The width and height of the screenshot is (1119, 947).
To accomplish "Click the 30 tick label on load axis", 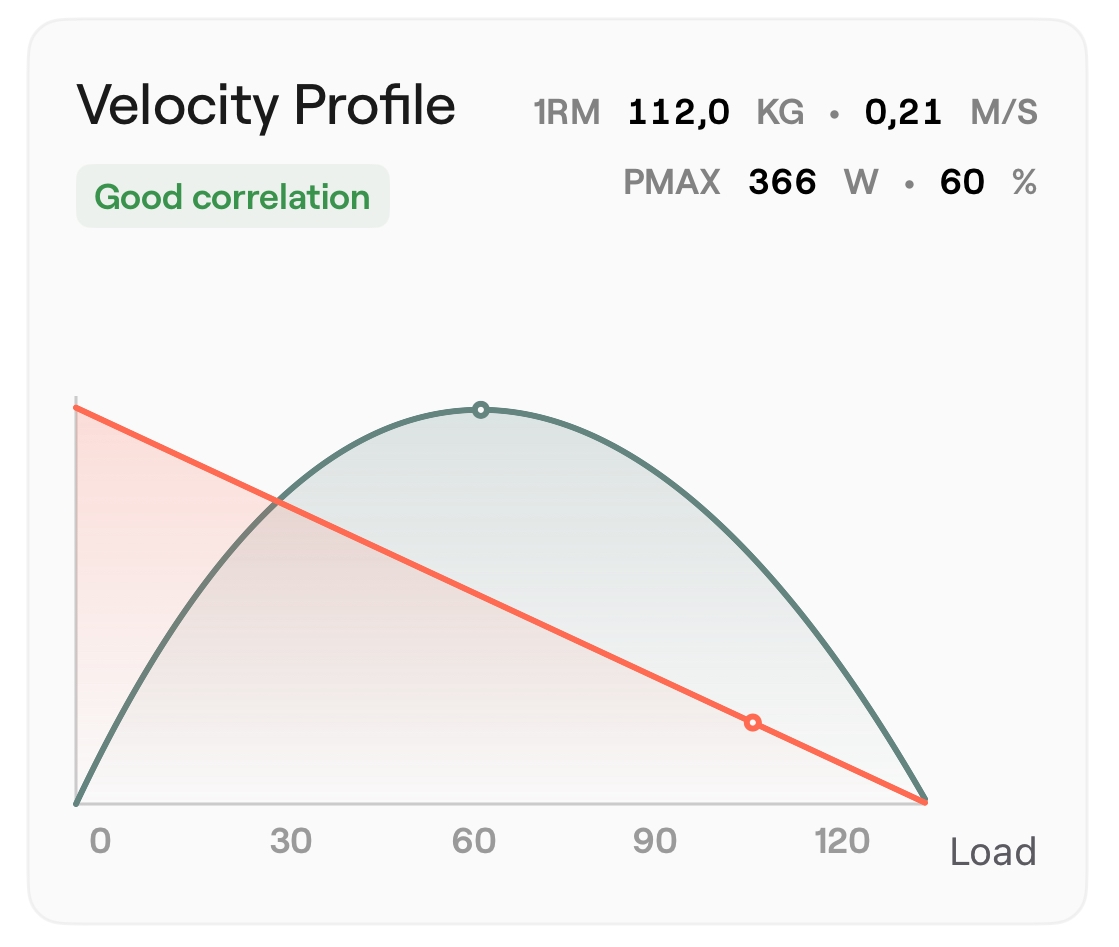I will point(291,841).
